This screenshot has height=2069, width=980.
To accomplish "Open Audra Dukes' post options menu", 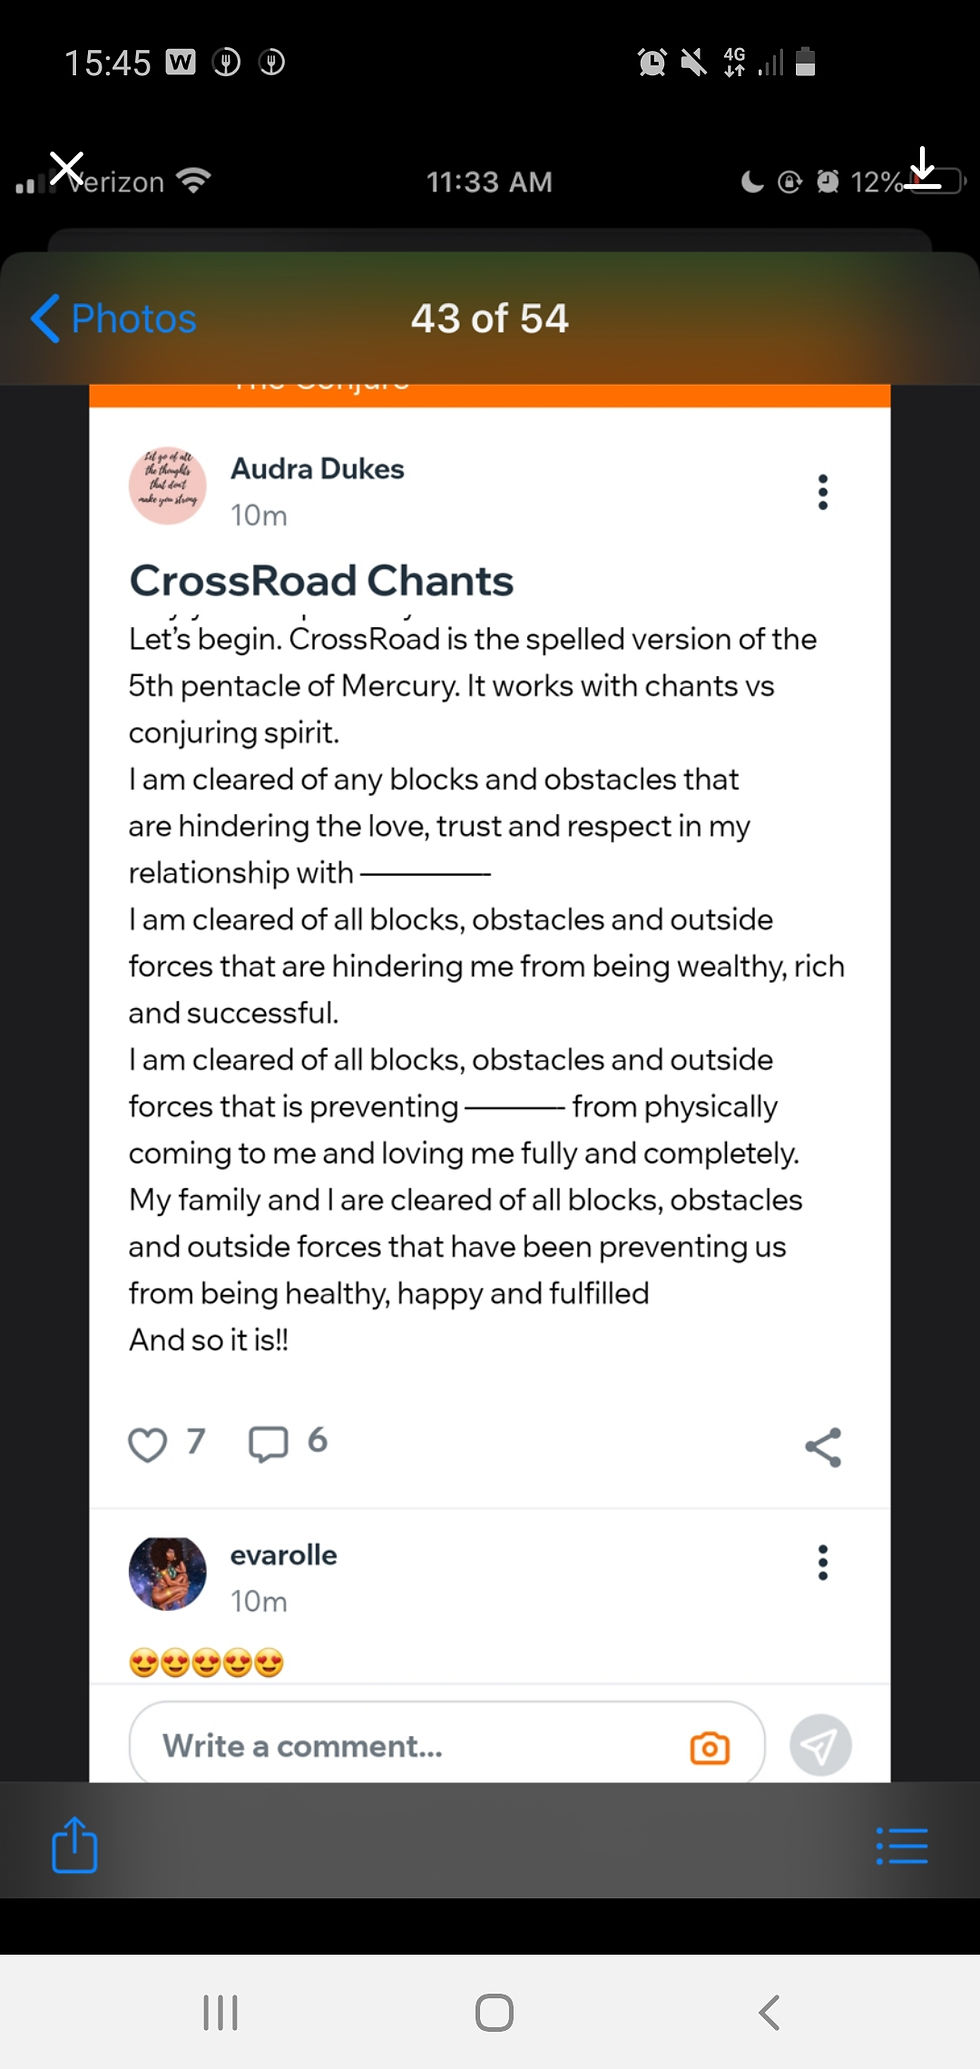I will 823,492.
